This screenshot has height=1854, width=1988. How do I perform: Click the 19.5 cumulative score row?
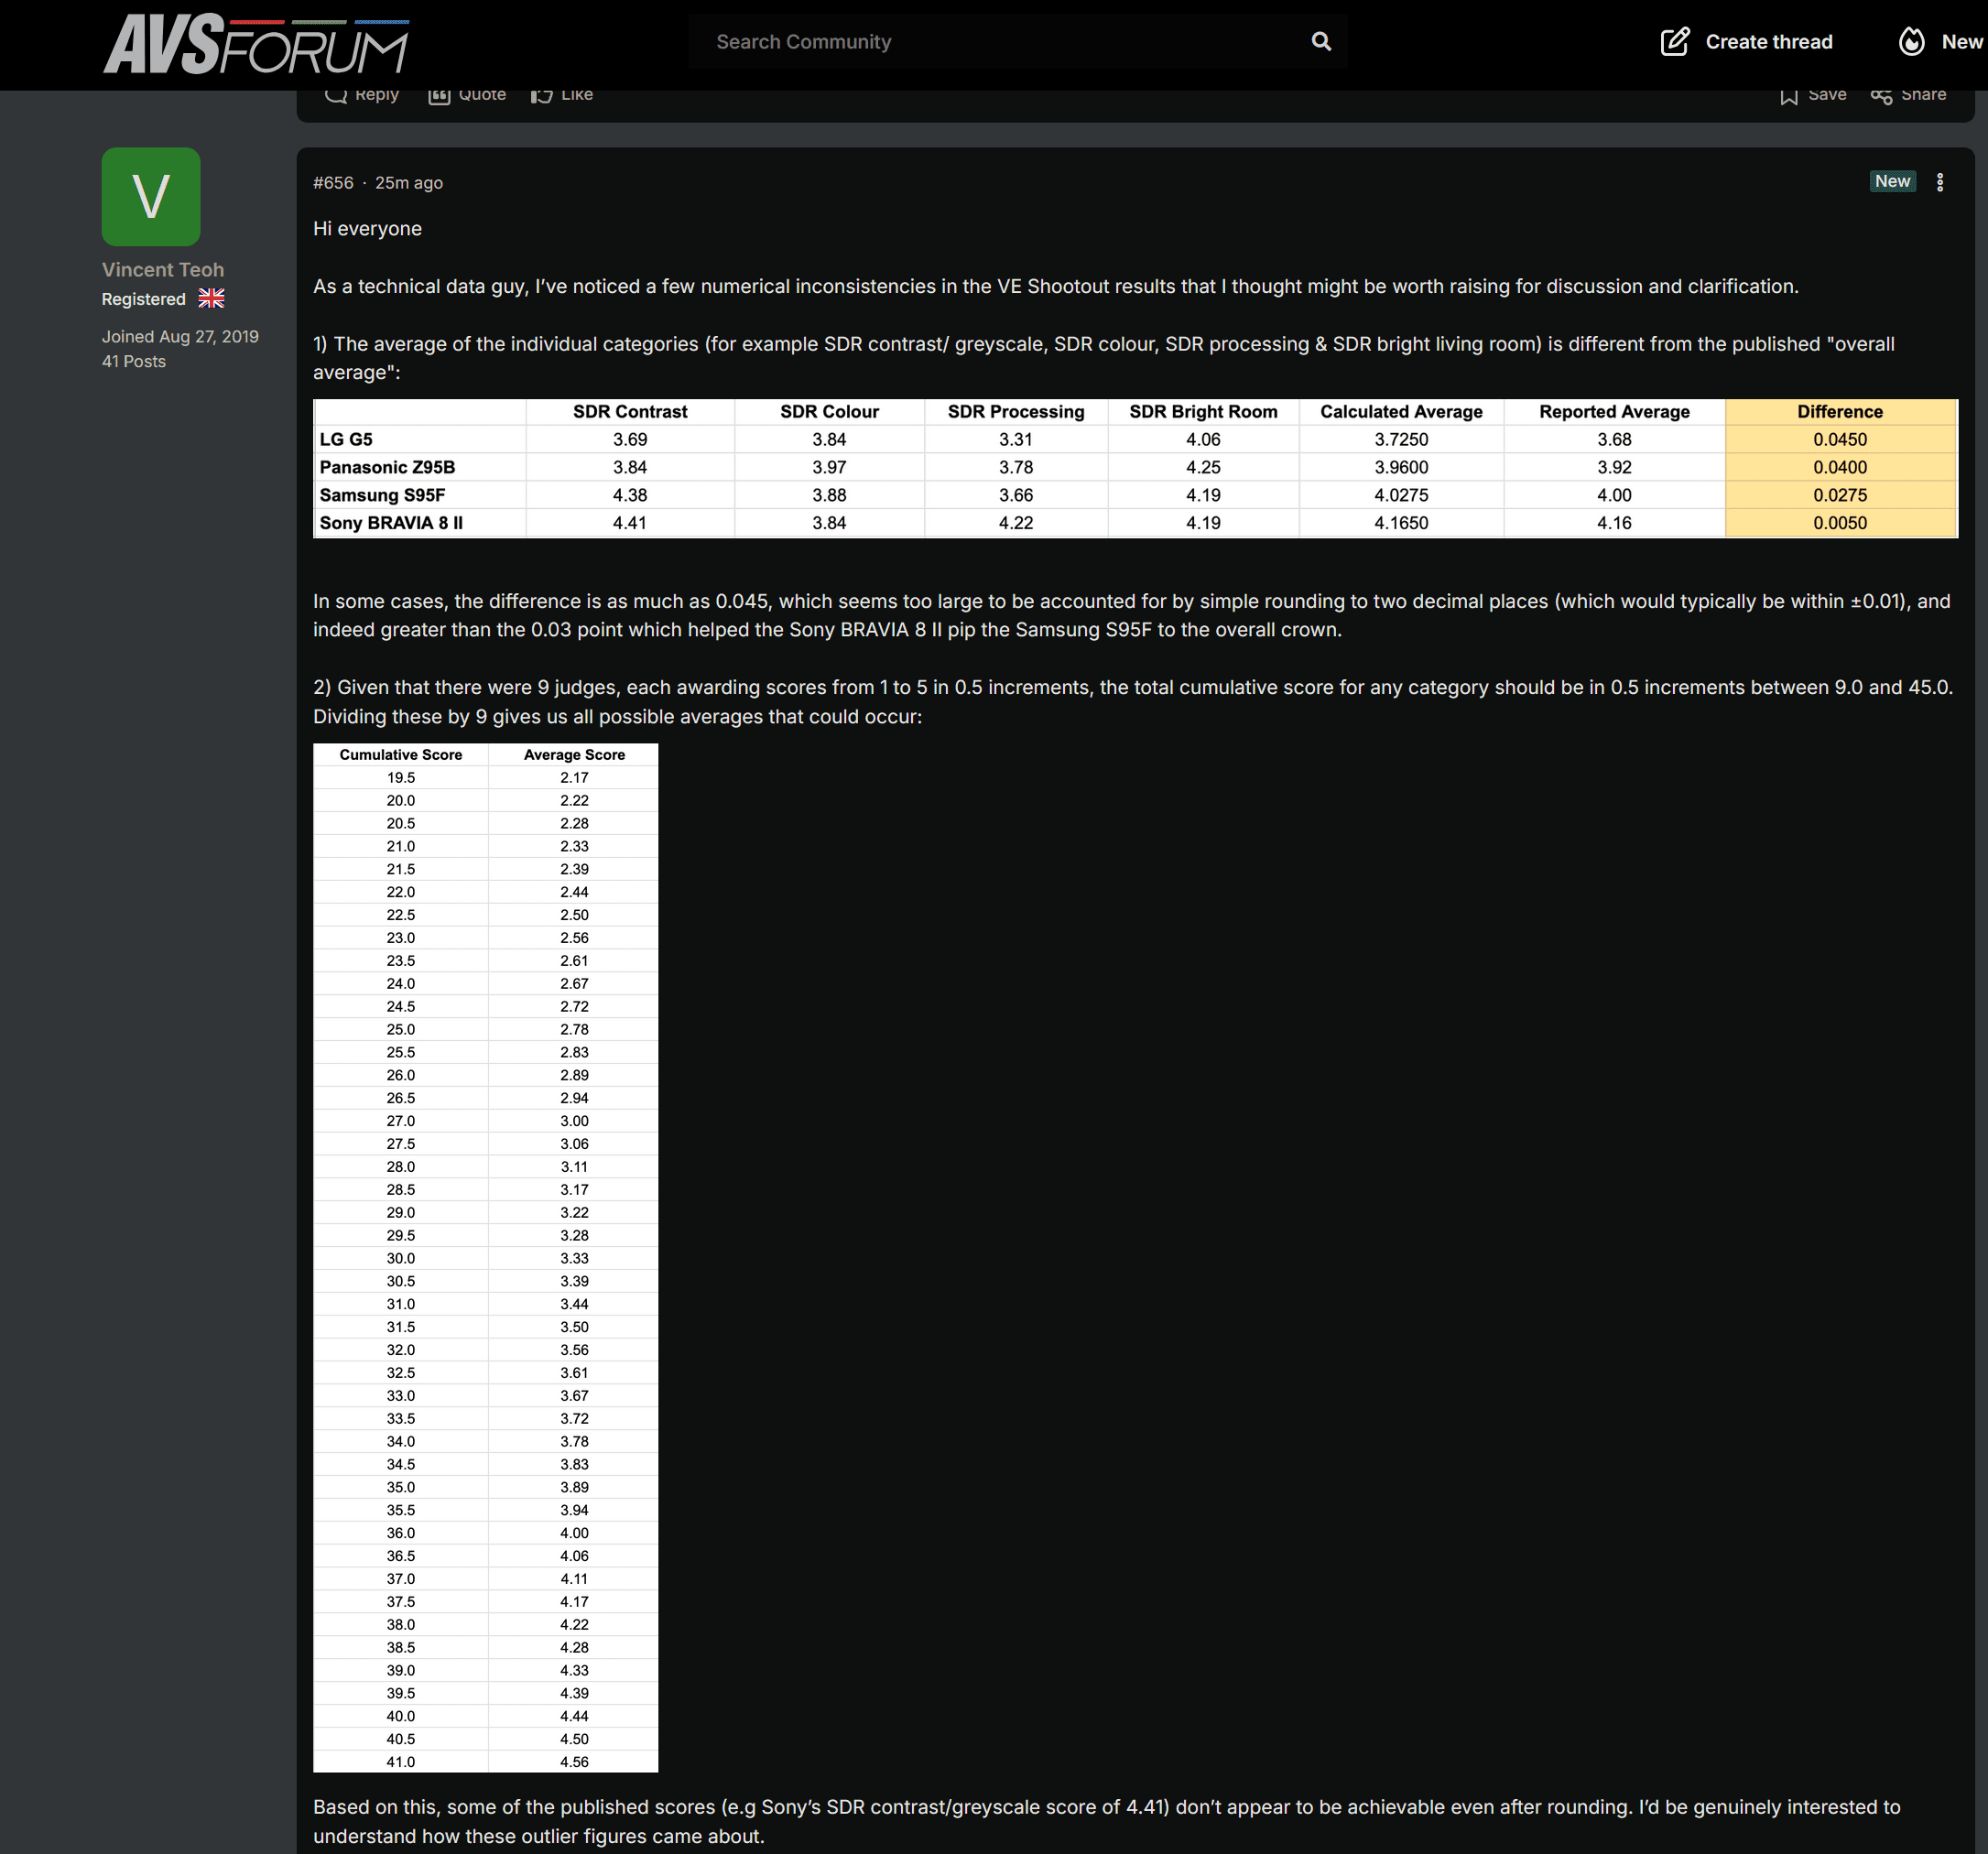[x=485, y=778]
